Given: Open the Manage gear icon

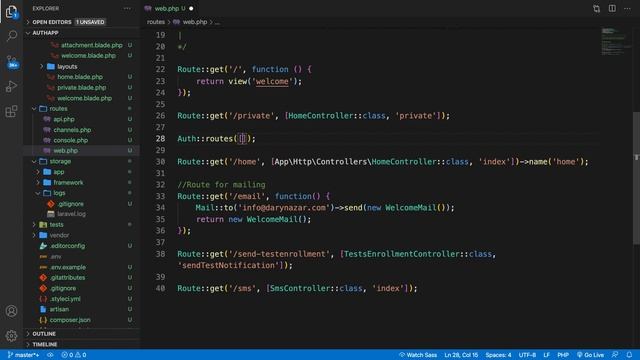Looking at the screenshot, I should [11, 336].
